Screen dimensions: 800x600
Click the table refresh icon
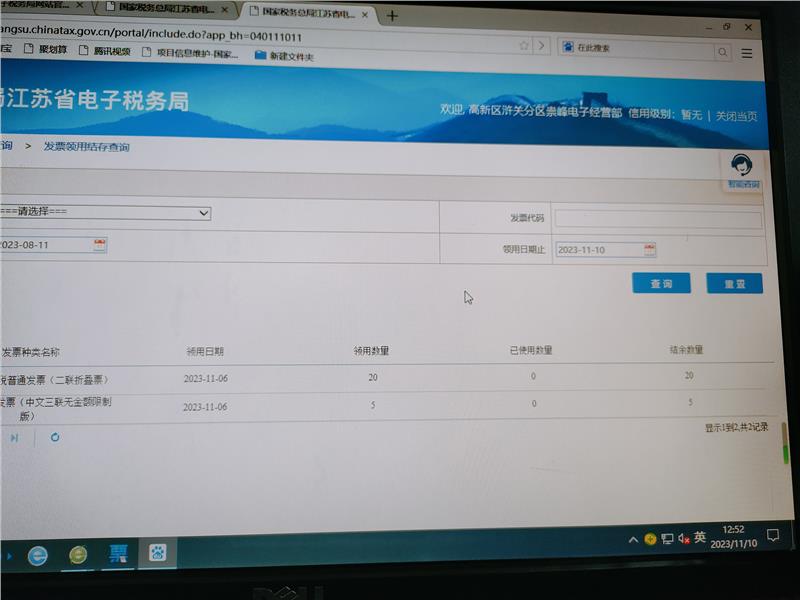[55, 437]
